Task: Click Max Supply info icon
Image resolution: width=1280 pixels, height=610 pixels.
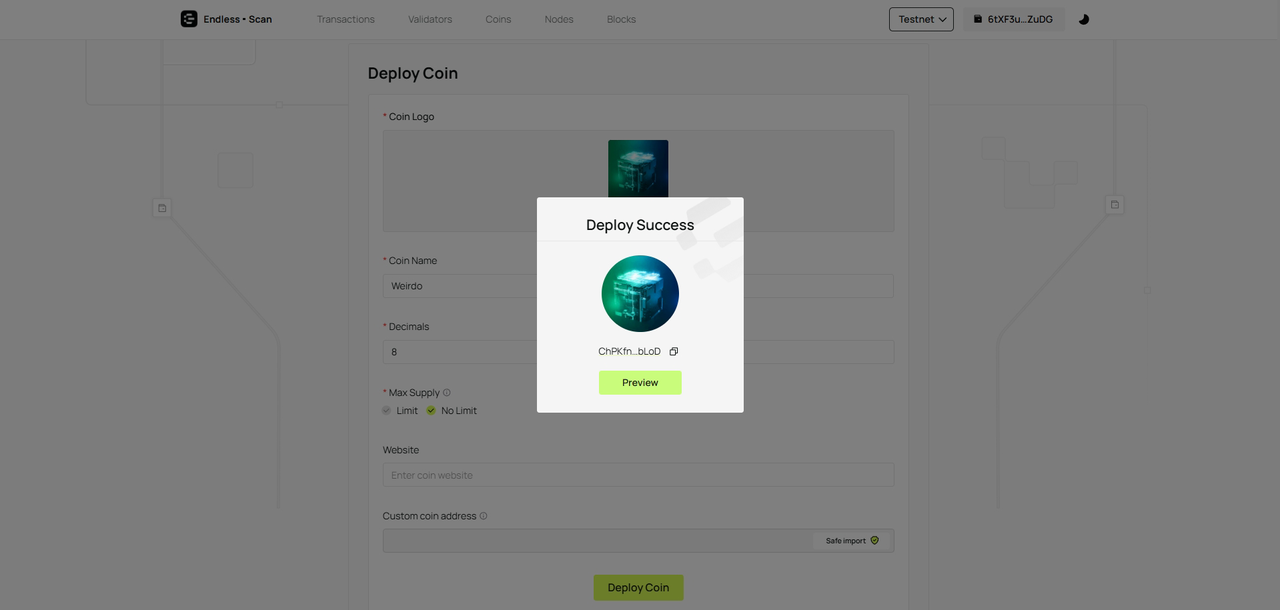Action: [x=447, y=393]
